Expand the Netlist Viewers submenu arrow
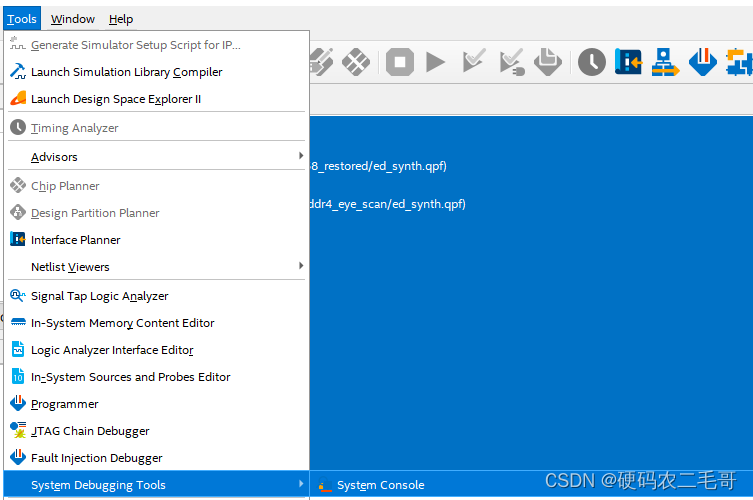 [301, 266]
